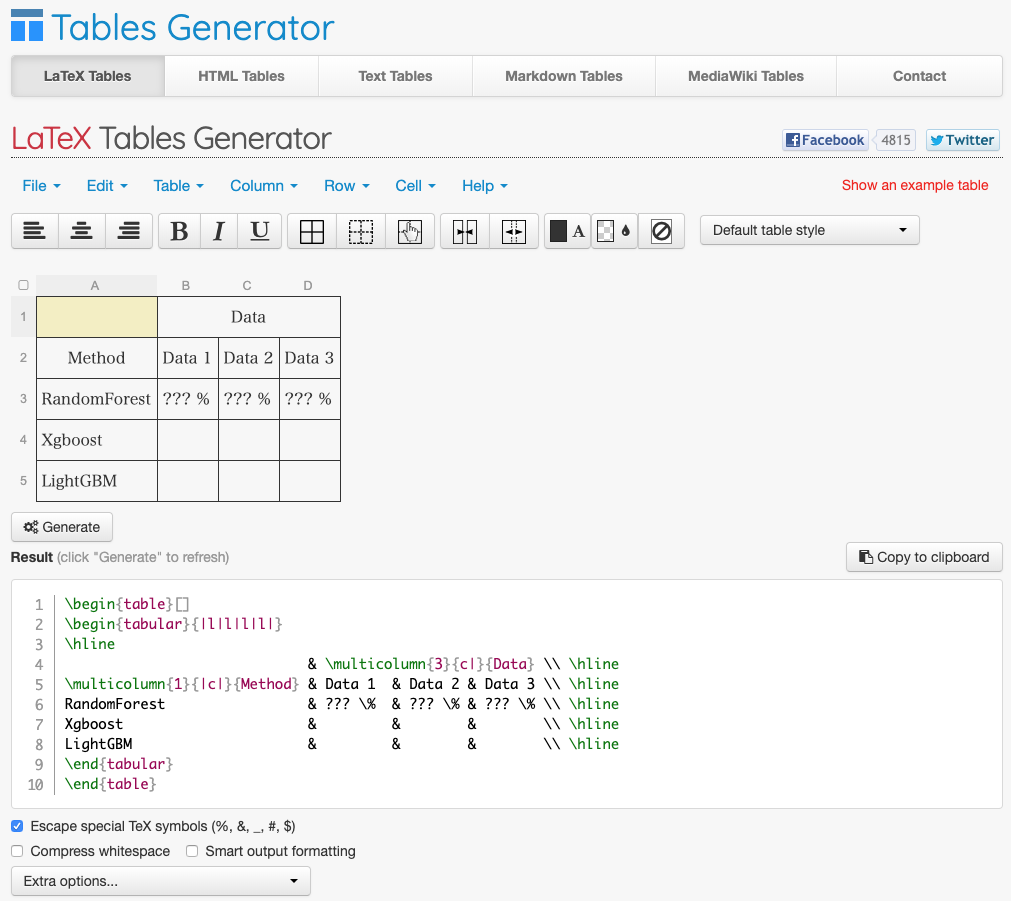Open the Column menu dropdown
1011x901 pixels.
click(264, 186)
